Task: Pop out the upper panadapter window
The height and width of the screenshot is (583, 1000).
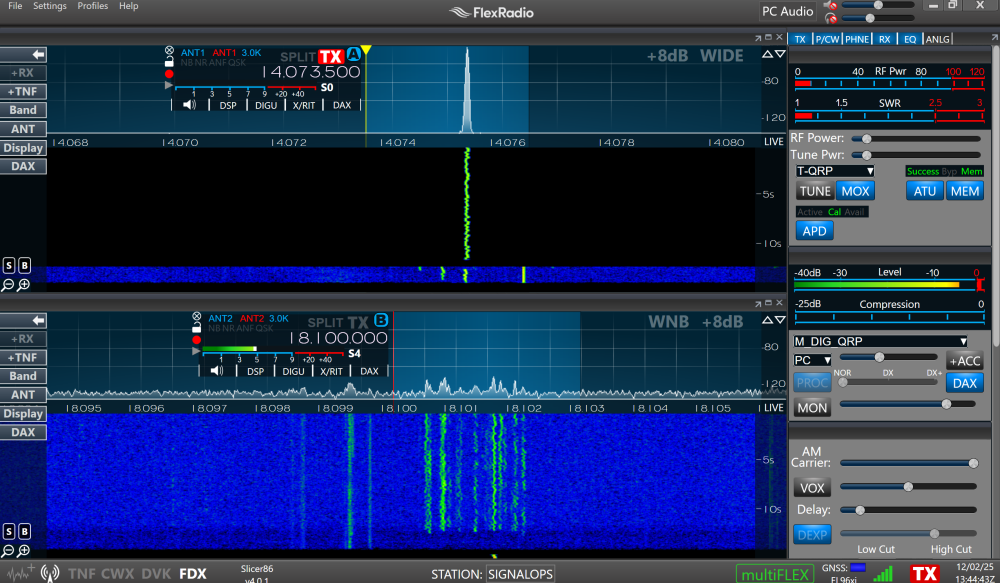Action: coord(758,38)
